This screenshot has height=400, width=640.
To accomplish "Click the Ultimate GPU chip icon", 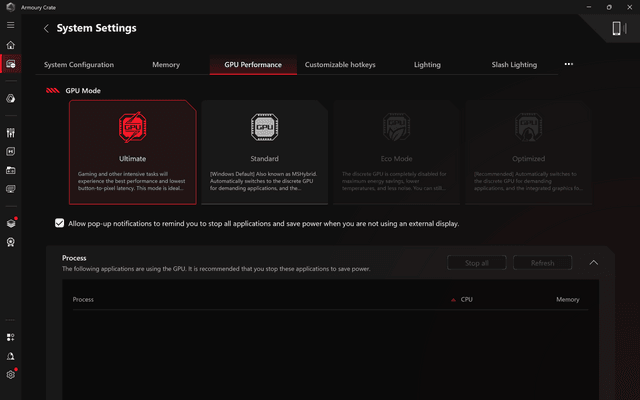I will (x=133, y=127).
